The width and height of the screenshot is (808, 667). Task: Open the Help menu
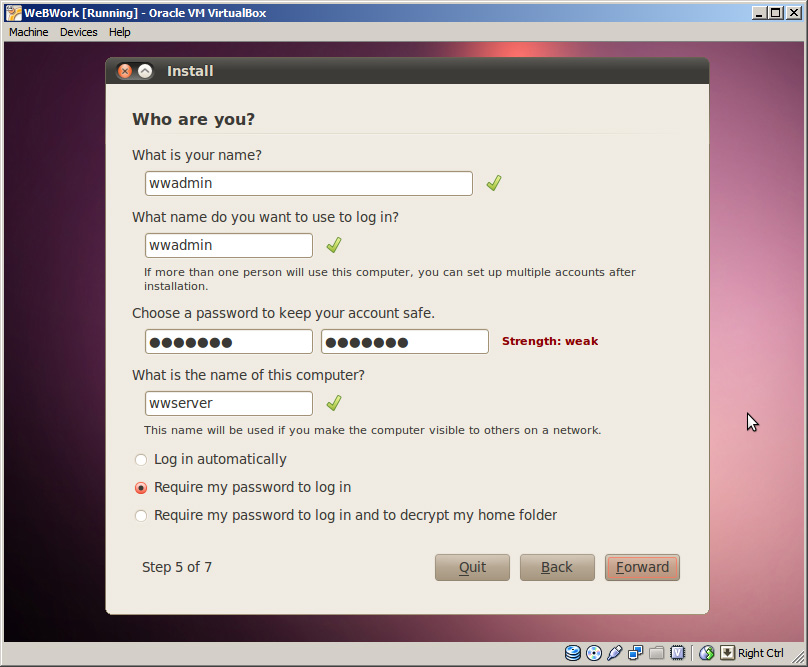(120, 32)
